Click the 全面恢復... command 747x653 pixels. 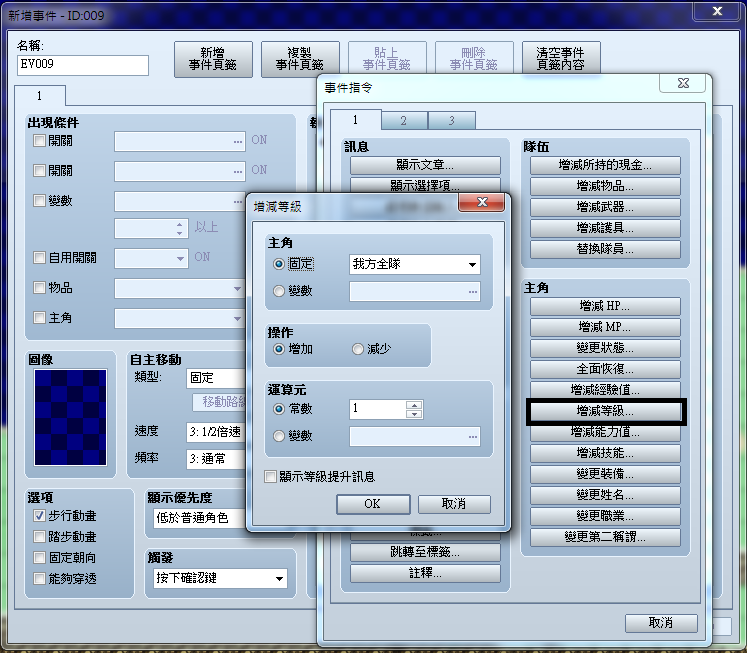[605, 369]
